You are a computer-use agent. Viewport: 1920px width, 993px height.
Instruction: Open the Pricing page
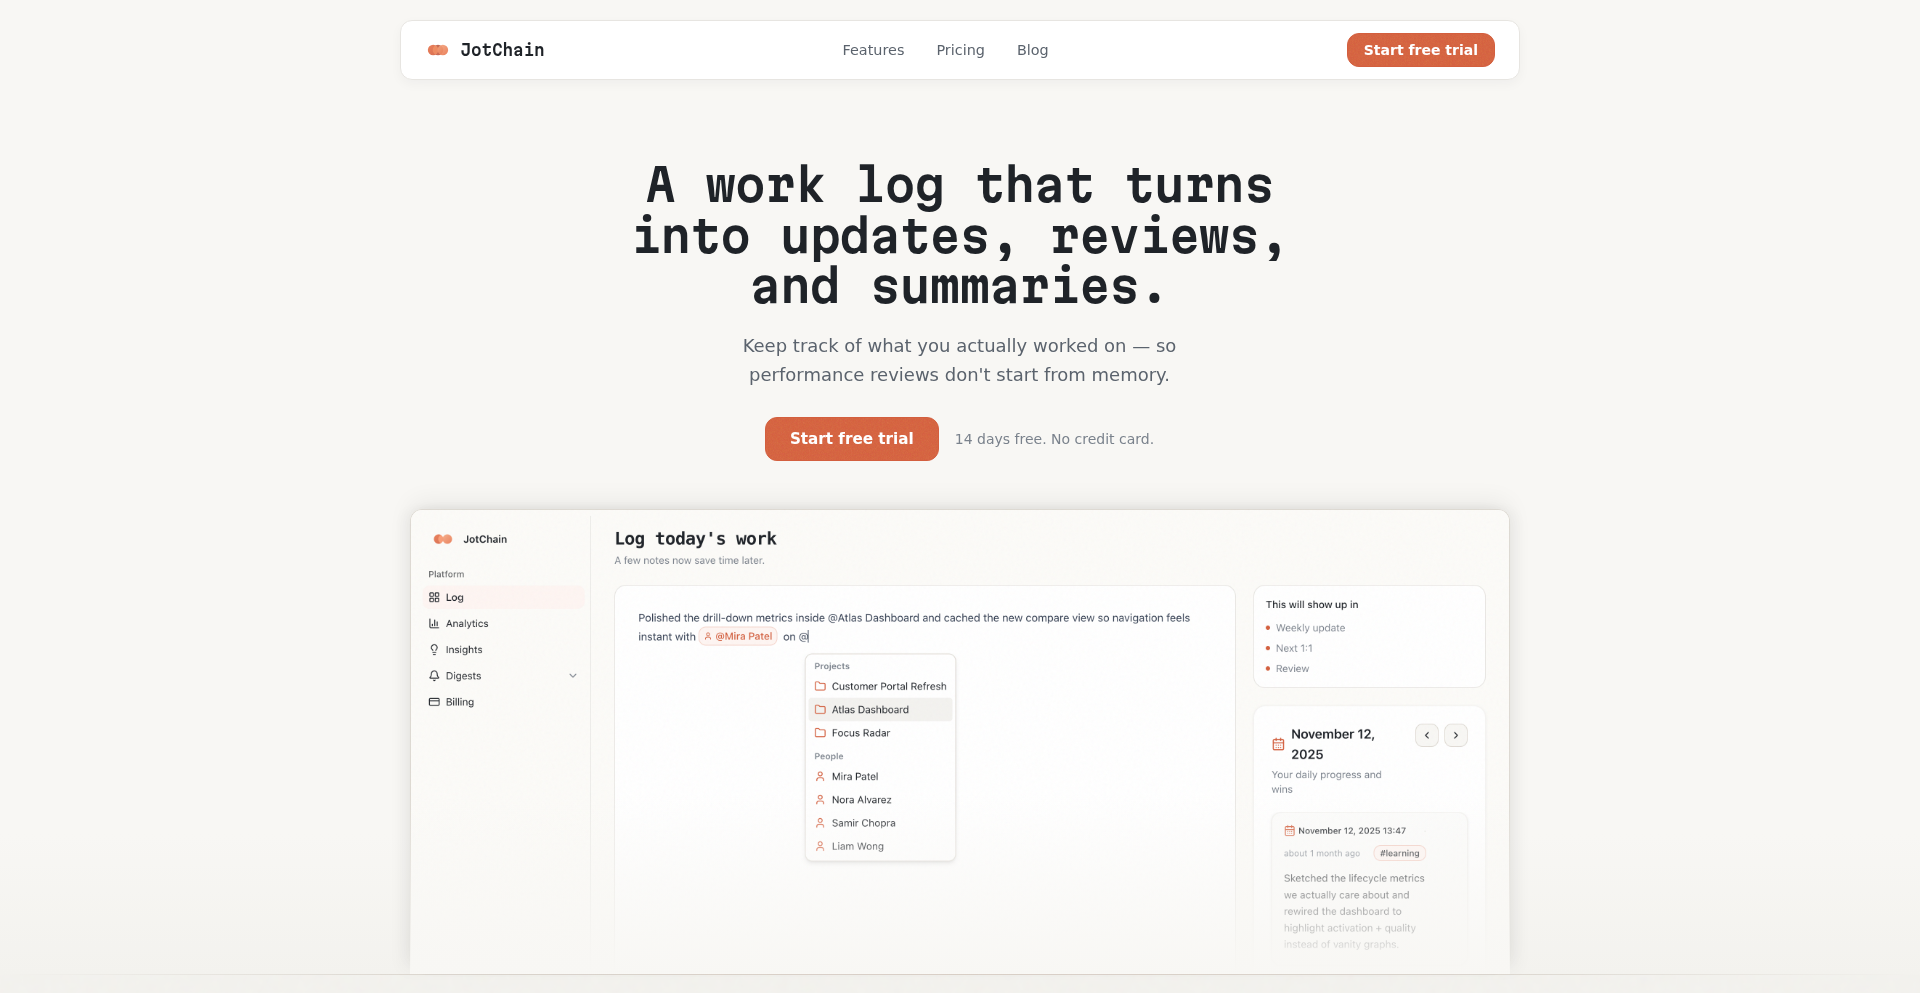(960, 50)
